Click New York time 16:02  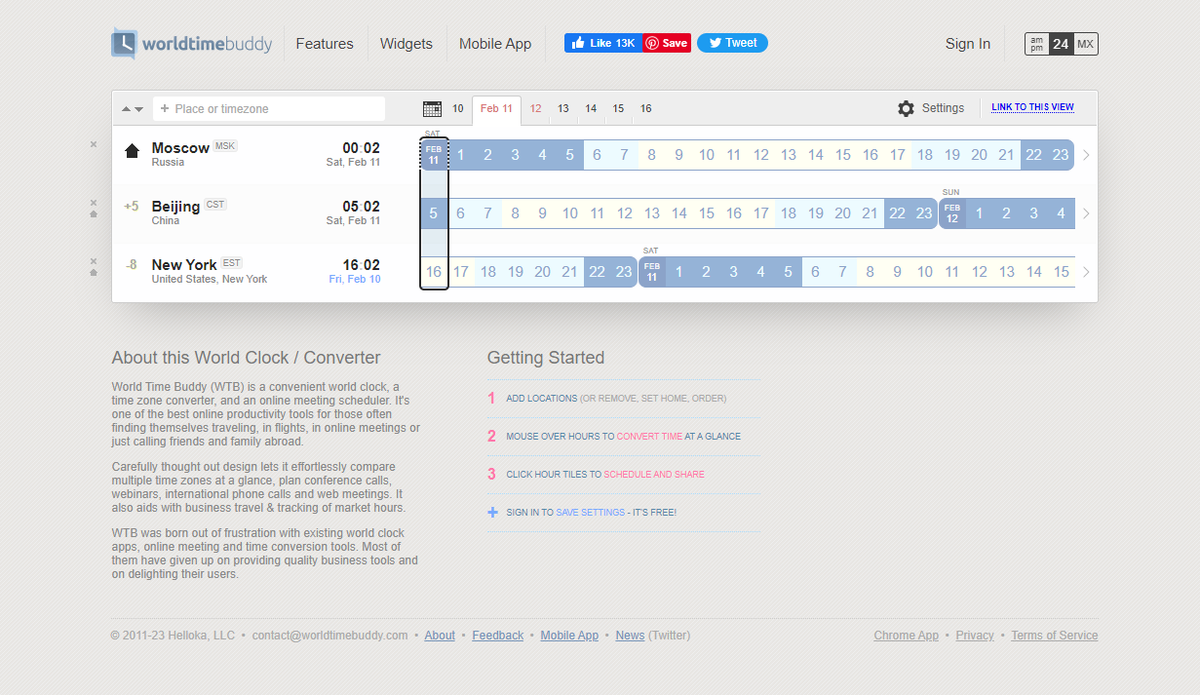pyautogui.click(x=361, y=265)
